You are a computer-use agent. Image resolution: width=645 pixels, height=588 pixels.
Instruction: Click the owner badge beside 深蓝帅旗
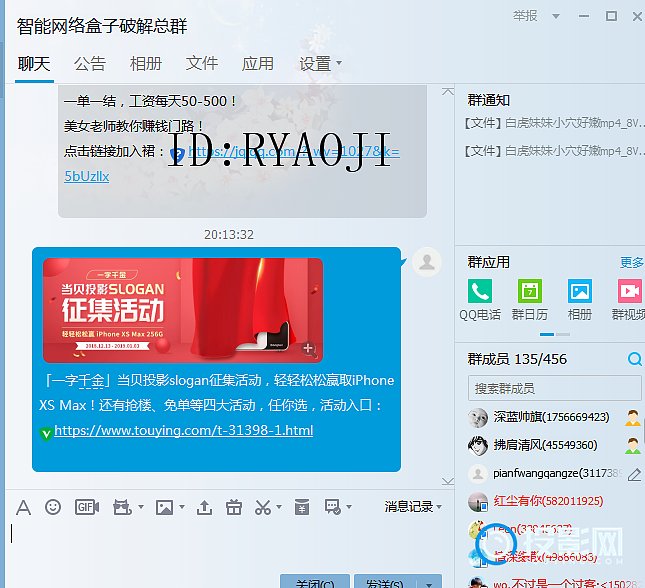click(x=633, y=418)
